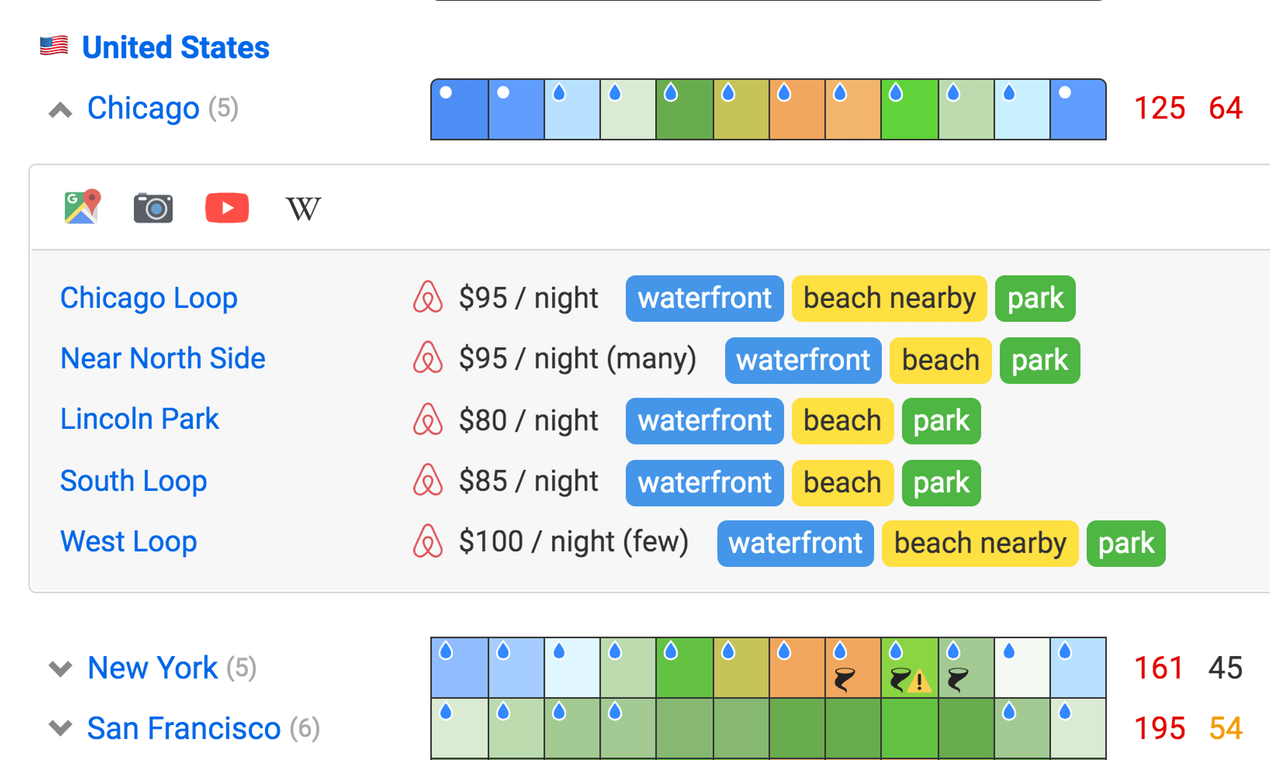The width and height of the screenshot is (1270, 760).
Task: Open the Wikipedia icon for Chicago
Action: (x=303, y=208)
